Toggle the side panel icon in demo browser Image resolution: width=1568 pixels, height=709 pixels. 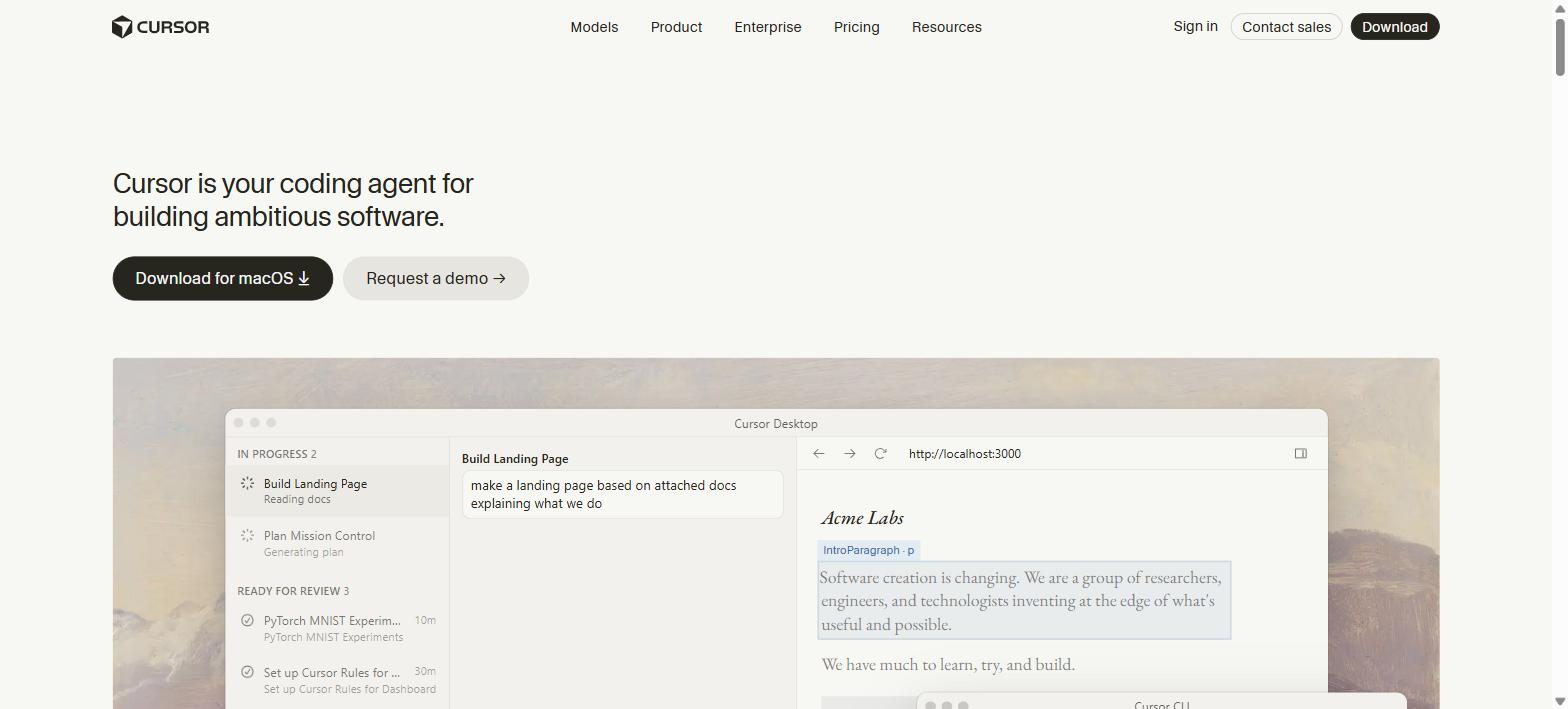click(x=1301, y=454)
